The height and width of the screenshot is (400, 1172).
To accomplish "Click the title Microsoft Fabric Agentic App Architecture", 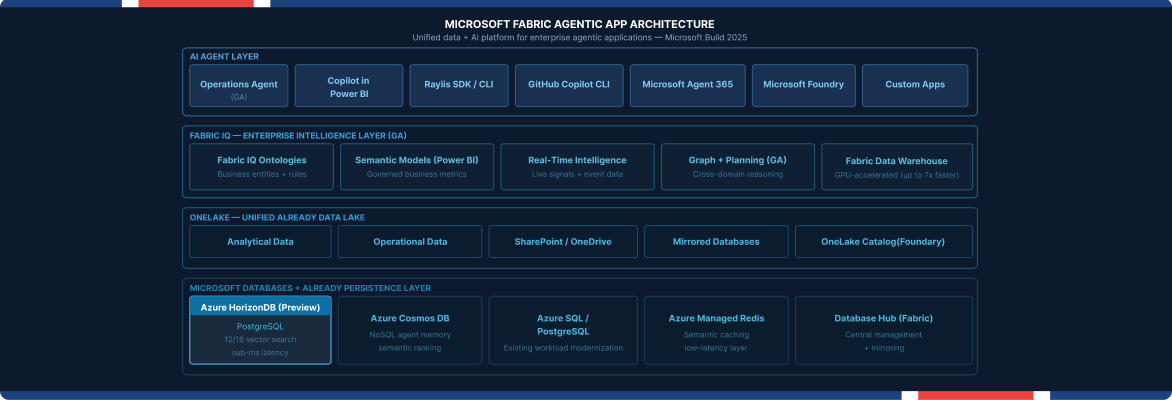I will pos(579,24).
